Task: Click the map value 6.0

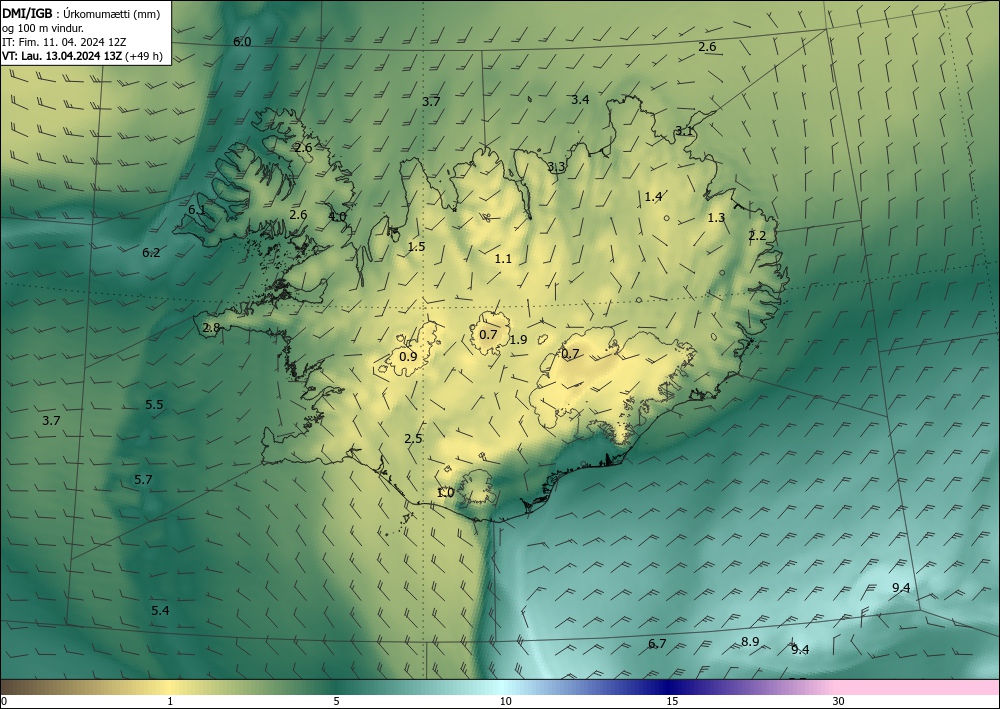Action: tap(242, 42)
